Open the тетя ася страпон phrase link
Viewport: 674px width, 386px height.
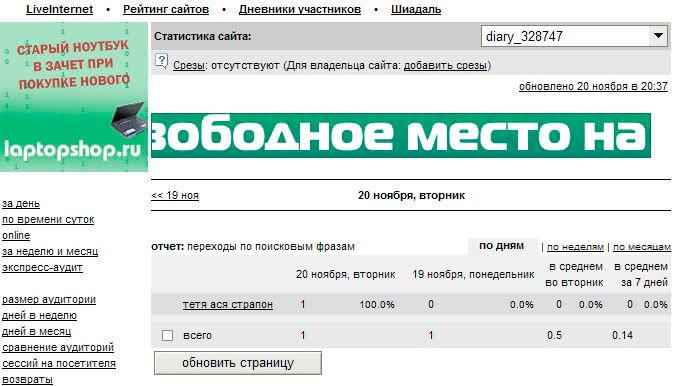tap(228, 304)
